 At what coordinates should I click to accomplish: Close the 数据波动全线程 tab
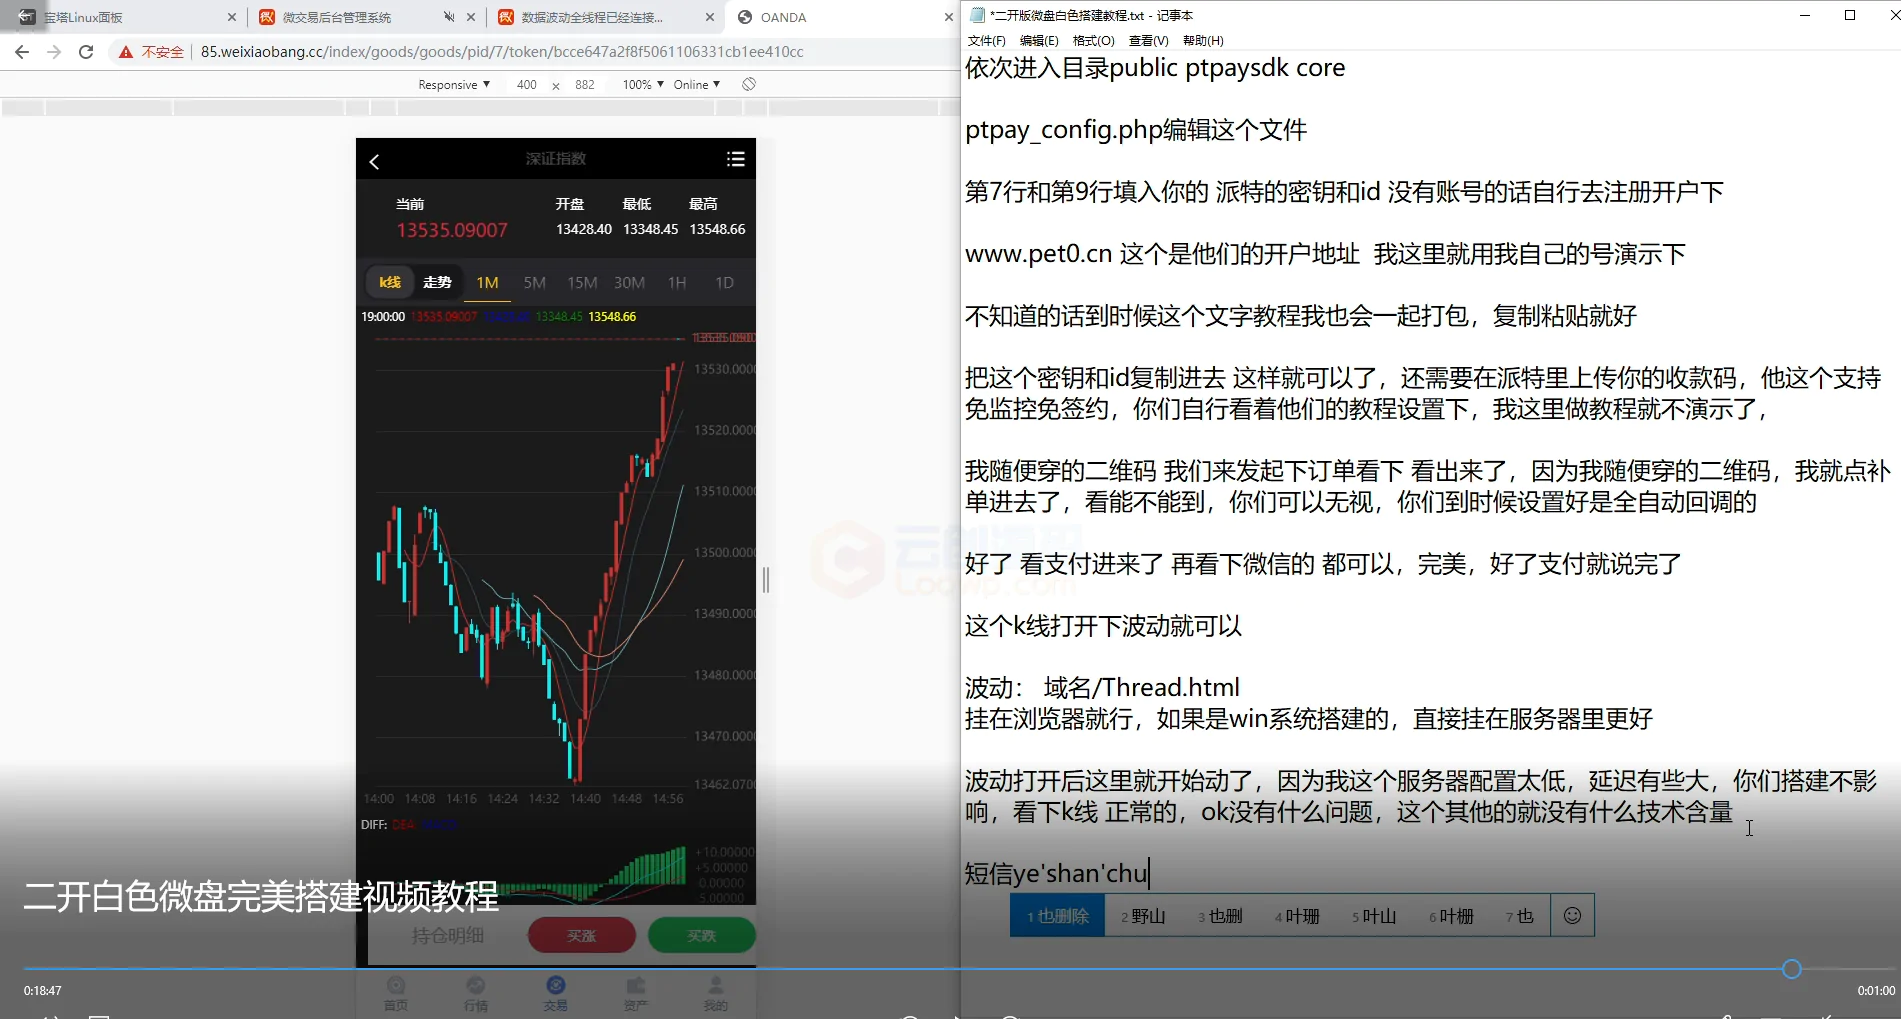coord(710,17)
